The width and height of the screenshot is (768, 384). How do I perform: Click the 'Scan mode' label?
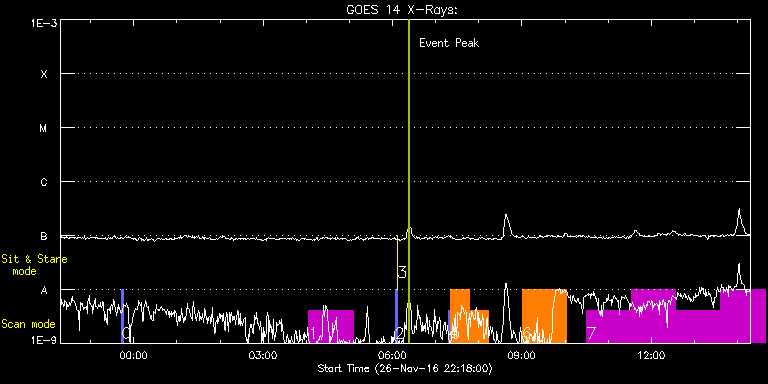28,324
